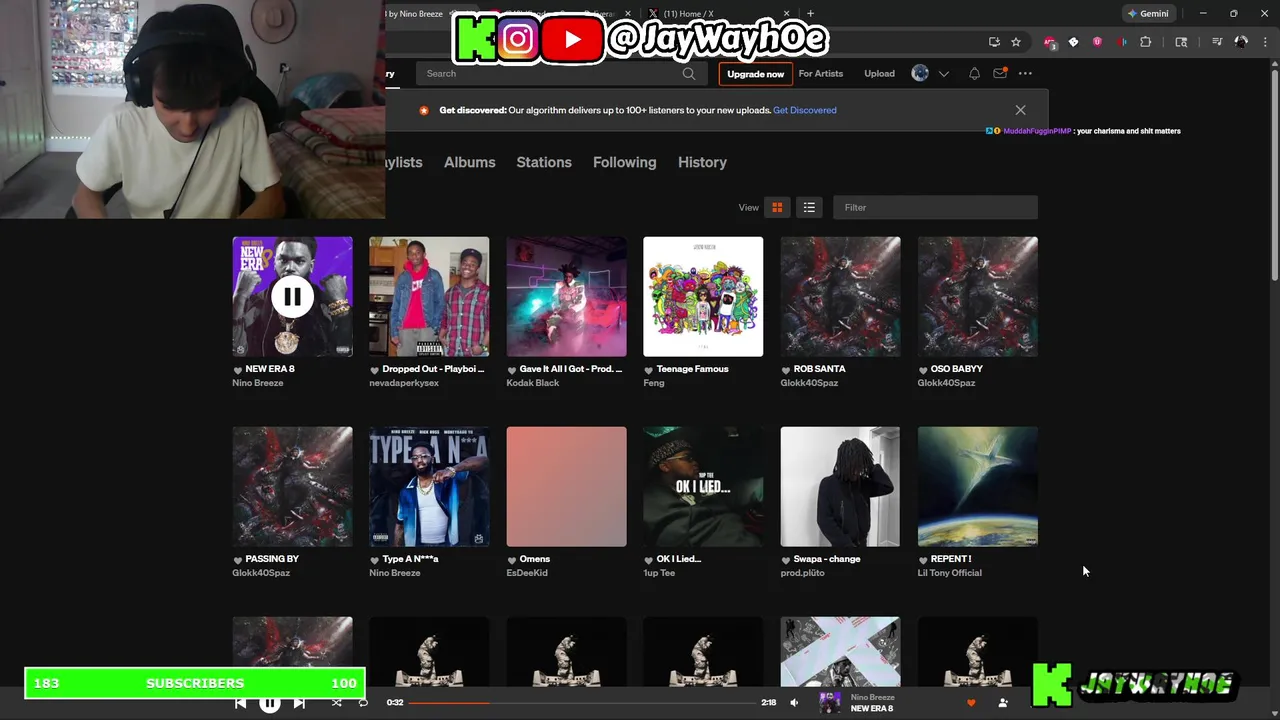The height and width of the screenshot is (720, 1280).
Task: Expand the profile dropdown chevron
Action: [x=943, y=74]
